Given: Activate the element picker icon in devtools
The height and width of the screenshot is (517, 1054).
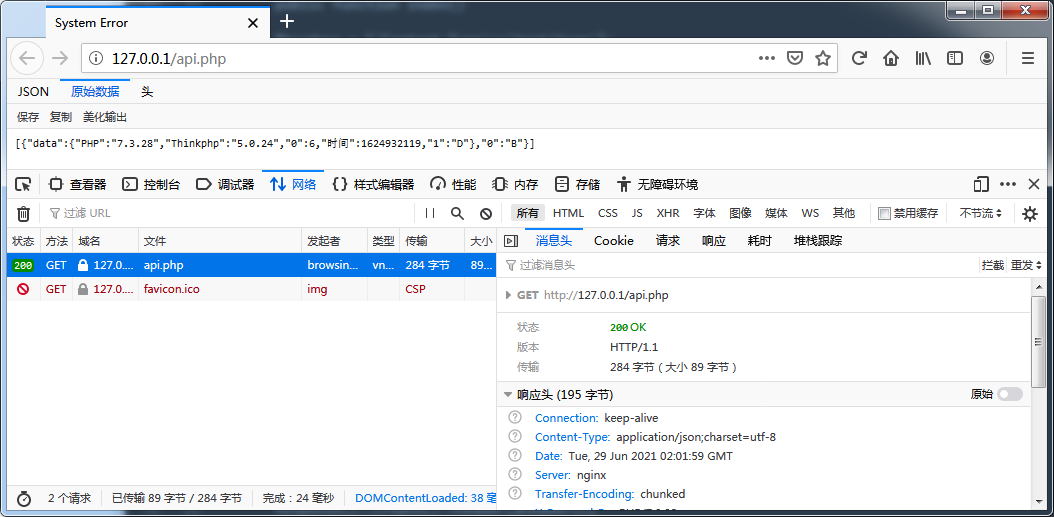Looking at the screenshot, I should coord(23,184).
